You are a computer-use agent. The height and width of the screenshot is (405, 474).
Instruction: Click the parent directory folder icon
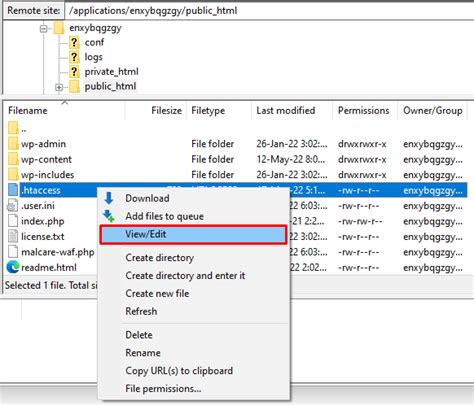point(13,128)
